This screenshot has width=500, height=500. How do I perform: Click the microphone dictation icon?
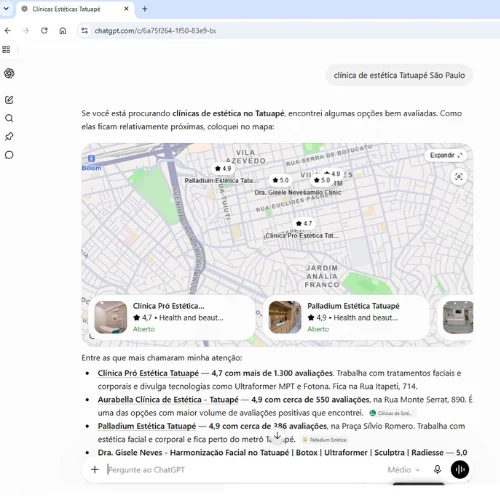pos(438,470)
